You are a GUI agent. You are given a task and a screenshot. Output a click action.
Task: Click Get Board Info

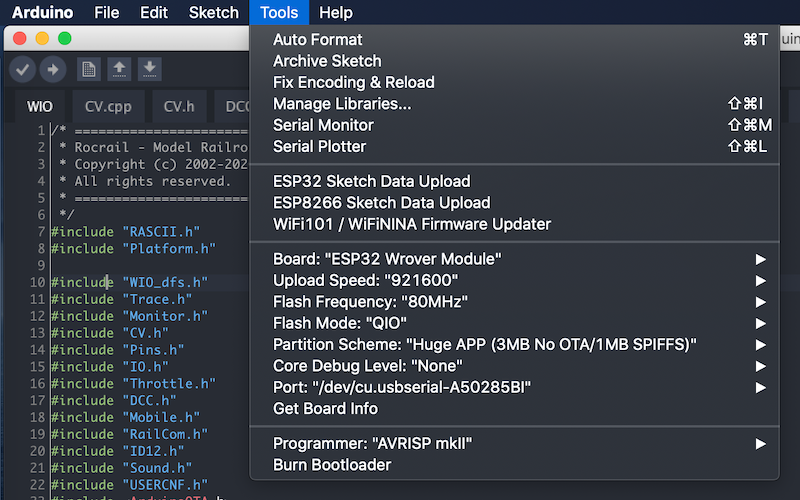325,408
